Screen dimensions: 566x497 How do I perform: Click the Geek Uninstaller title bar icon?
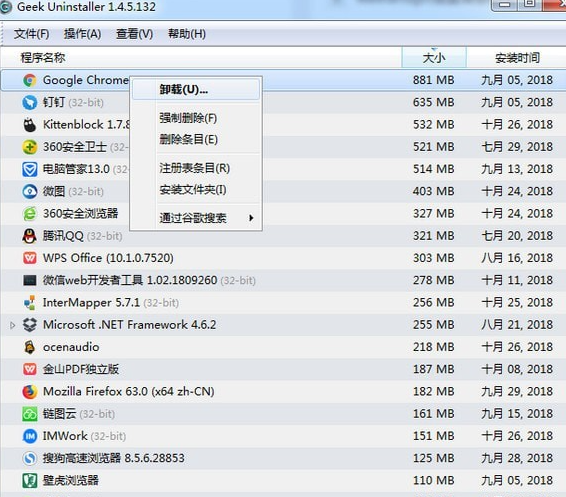(x=6, y=7)
